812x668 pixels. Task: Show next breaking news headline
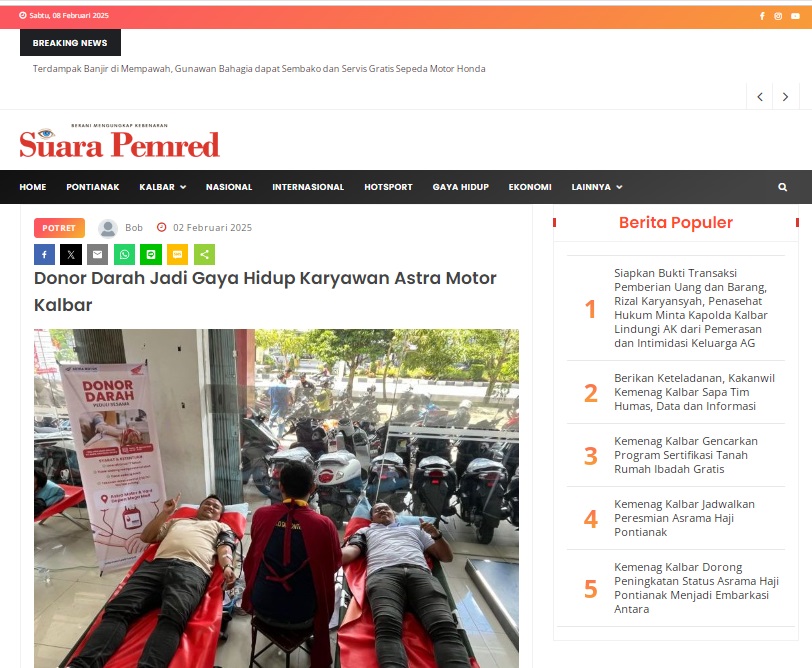tap(786, 97)
